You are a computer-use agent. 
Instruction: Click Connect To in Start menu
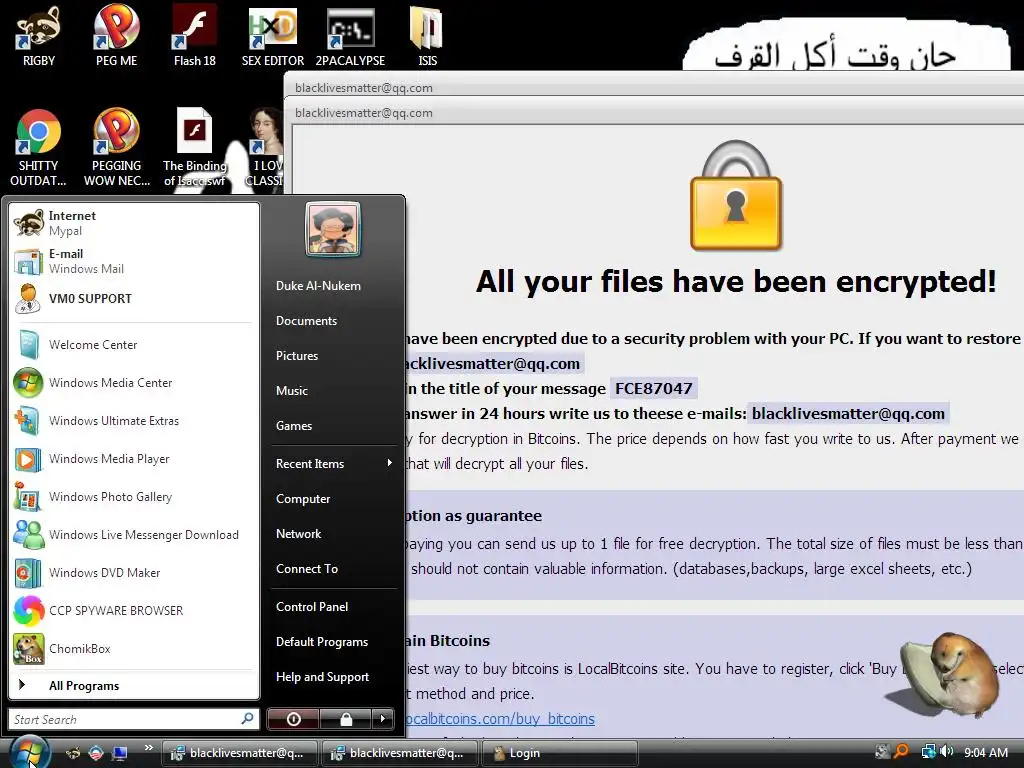[307, 569]
